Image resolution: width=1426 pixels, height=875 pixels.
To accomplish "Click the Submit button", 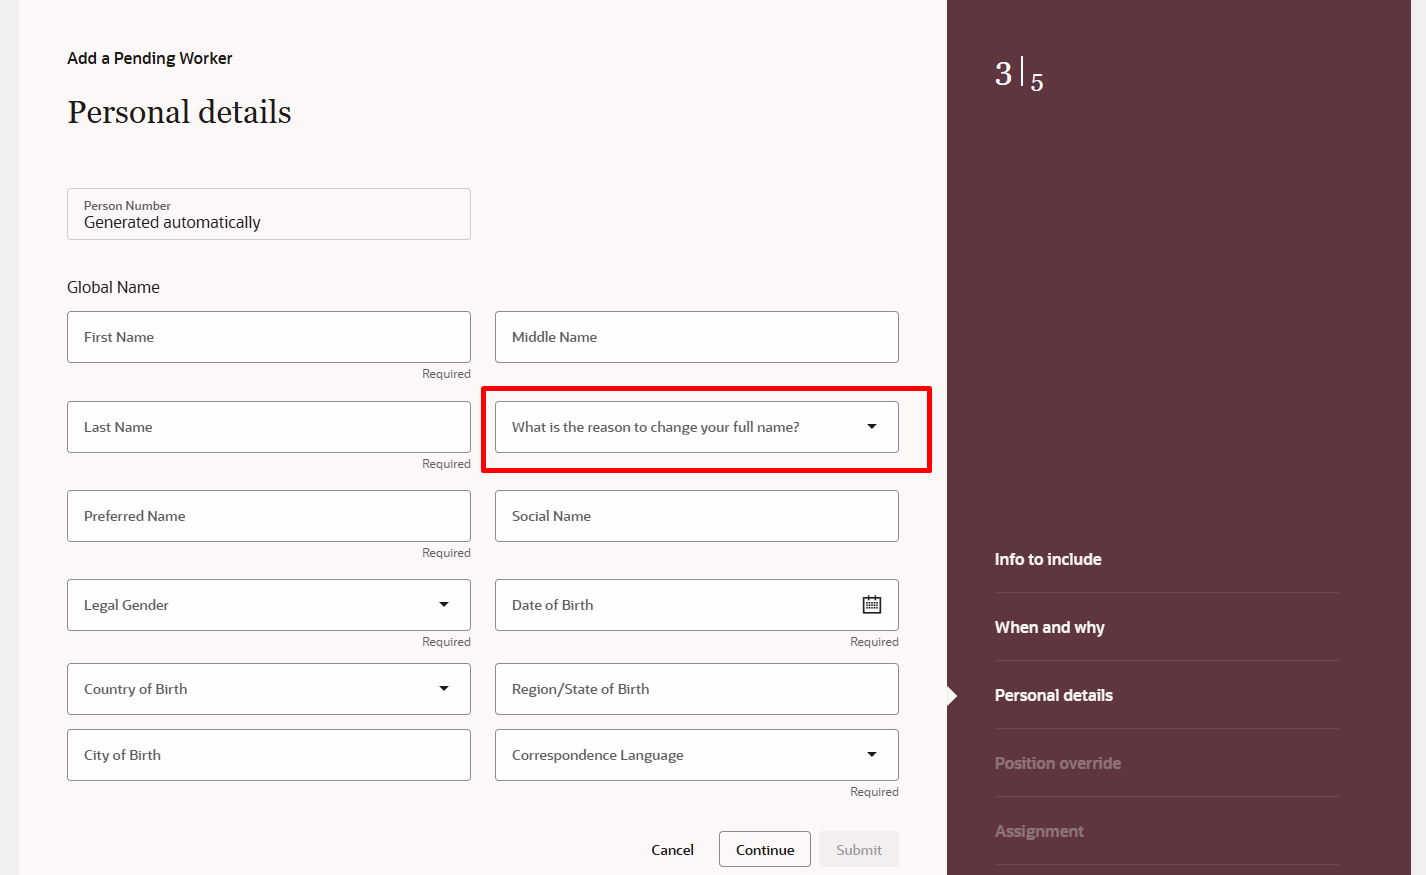I will click(859, 850).
